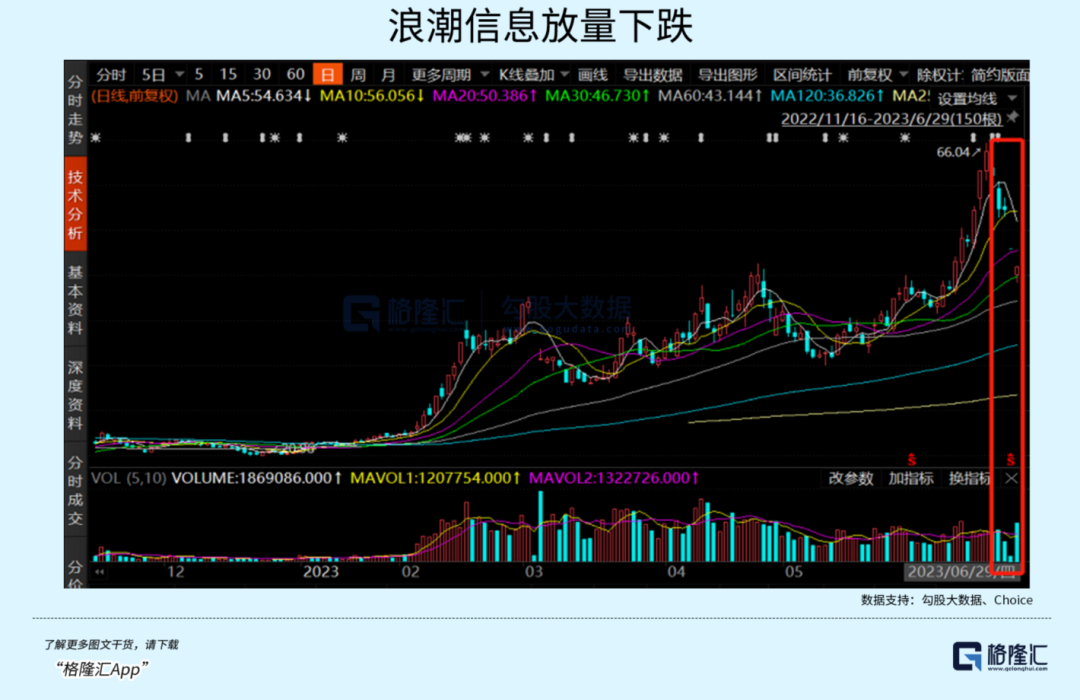Open the 基本资料 sidebar tab

[x=75, y=300]
